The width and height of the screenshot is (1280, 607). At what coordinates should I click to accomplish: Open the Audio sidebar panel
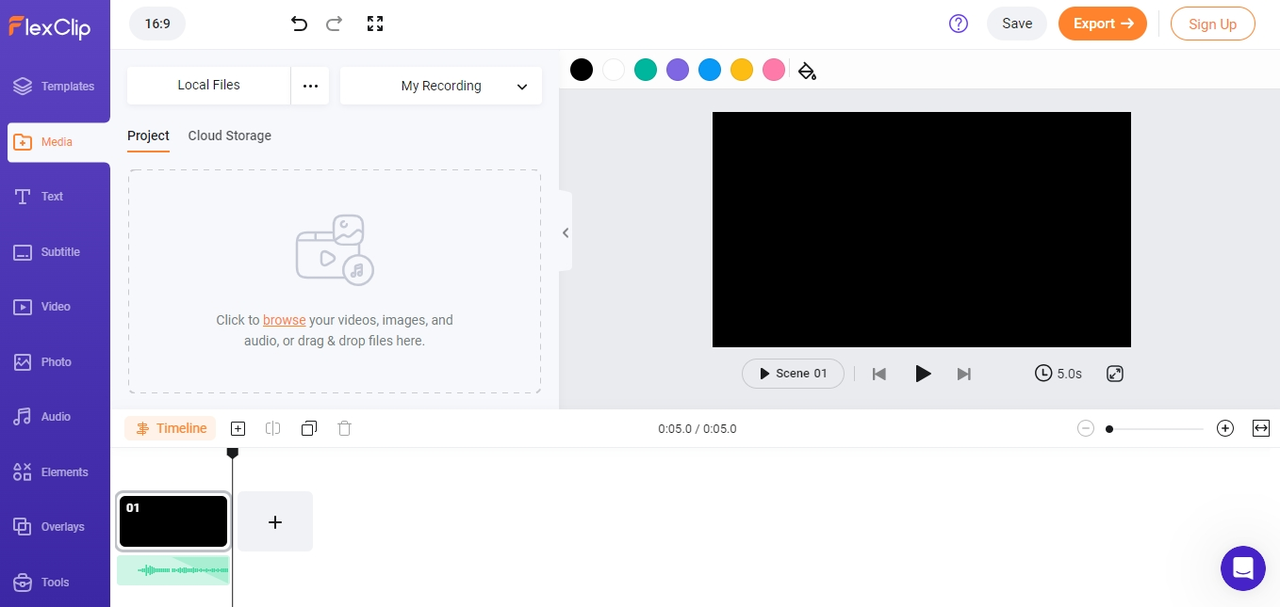click(x=55, y=417)
